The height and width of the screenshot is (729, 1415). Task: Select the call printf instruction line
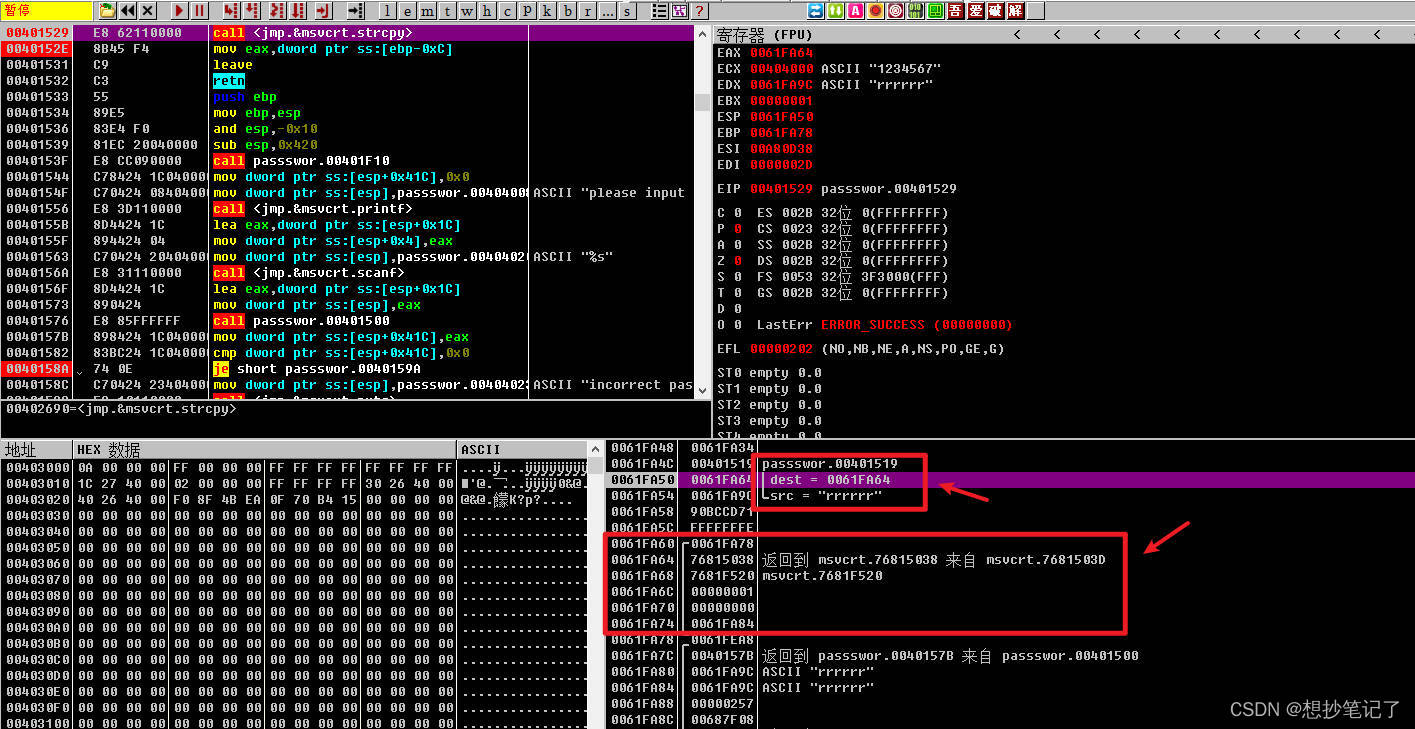348,209
